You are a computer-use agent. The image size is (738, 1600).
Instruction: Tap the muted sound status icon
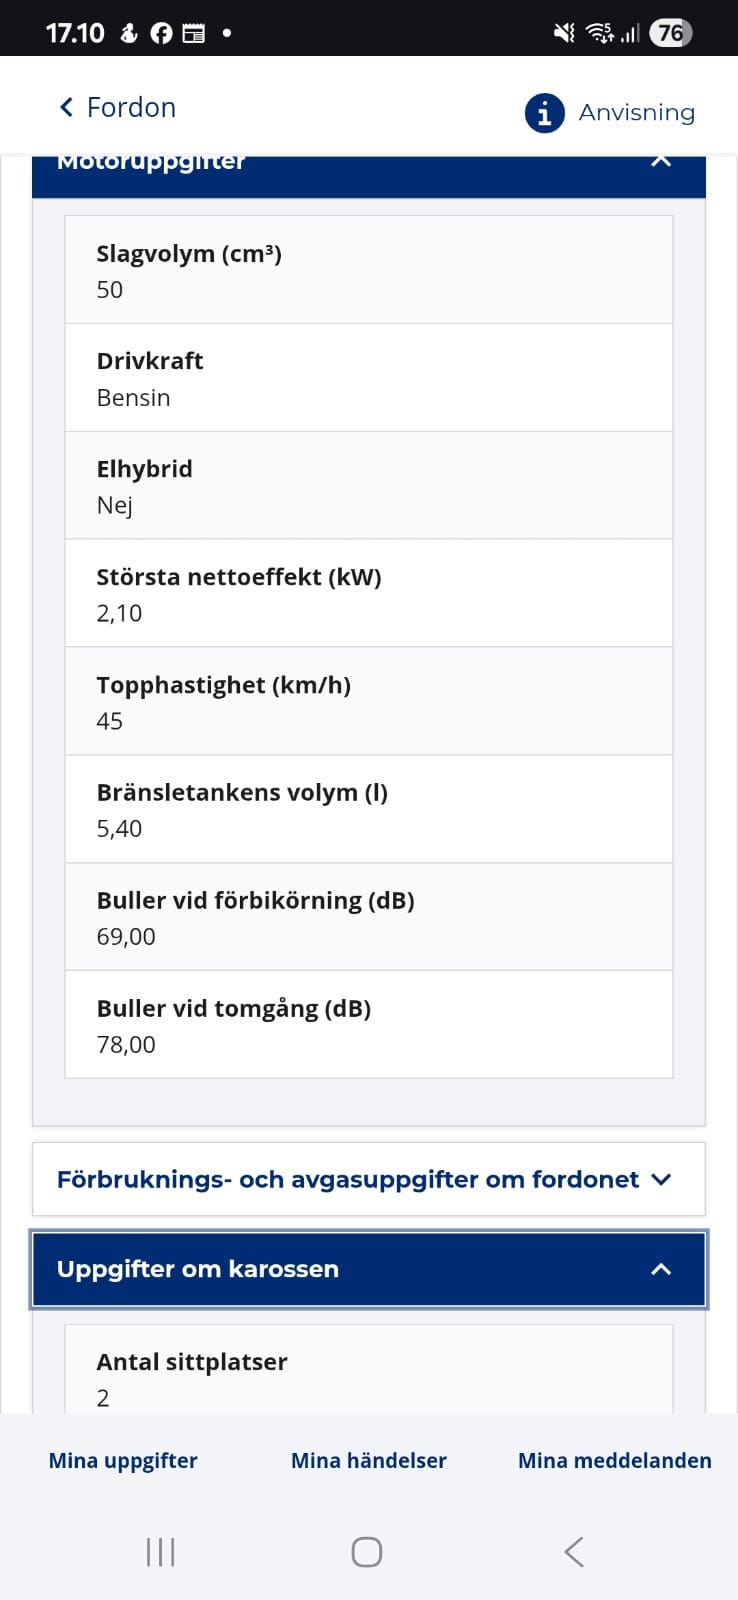[564, 33]
